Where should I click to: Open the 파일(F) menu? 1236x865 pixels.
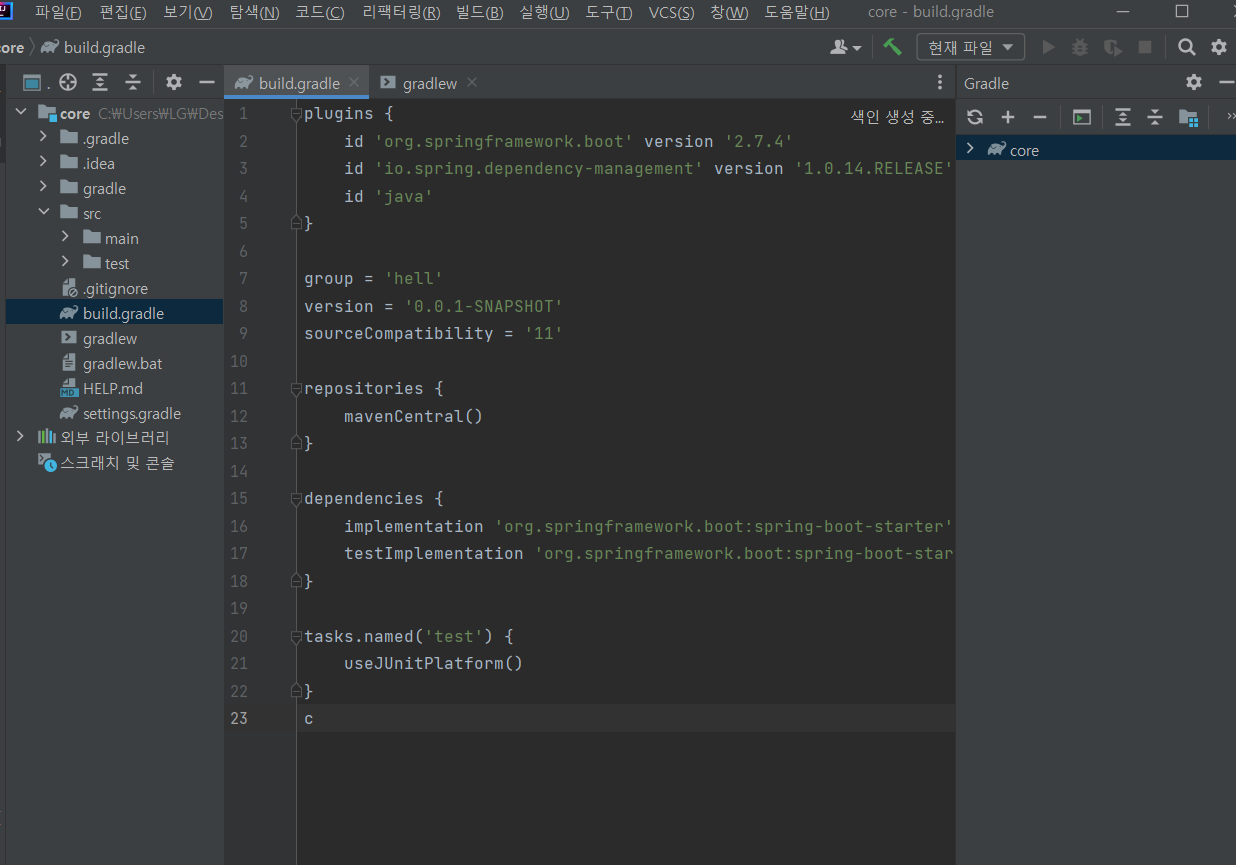[58, 12]
